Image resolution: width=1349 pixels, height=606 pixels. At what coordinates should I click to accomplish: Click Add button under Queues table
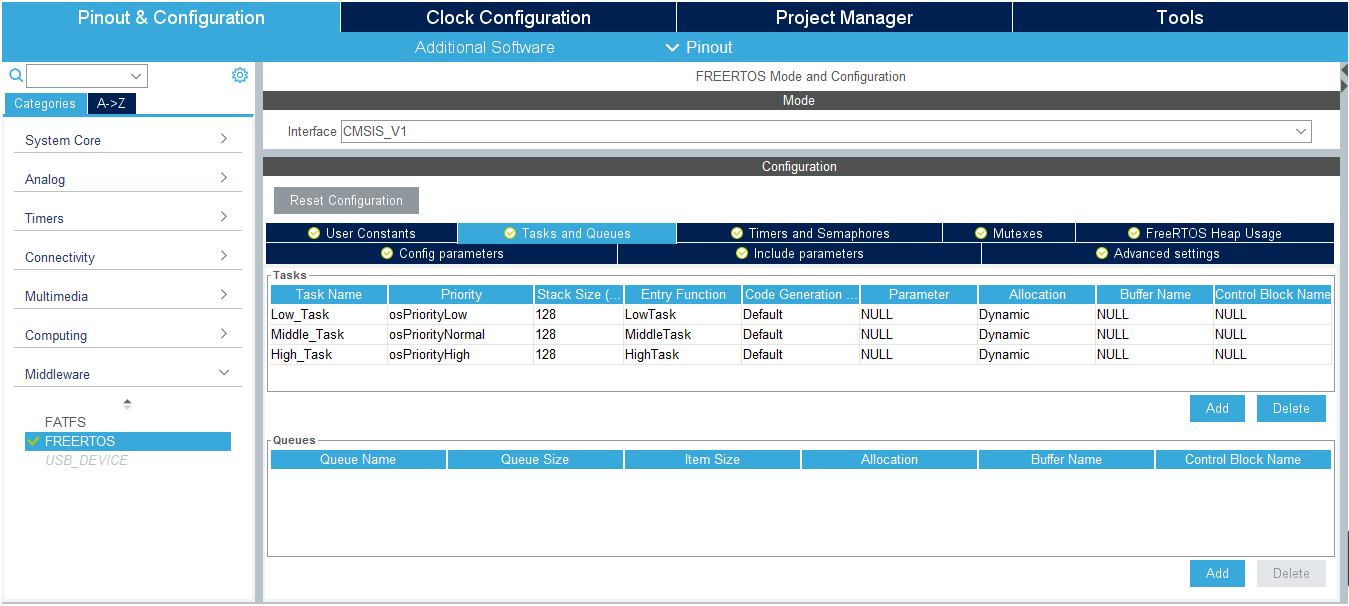(1217, 573)
